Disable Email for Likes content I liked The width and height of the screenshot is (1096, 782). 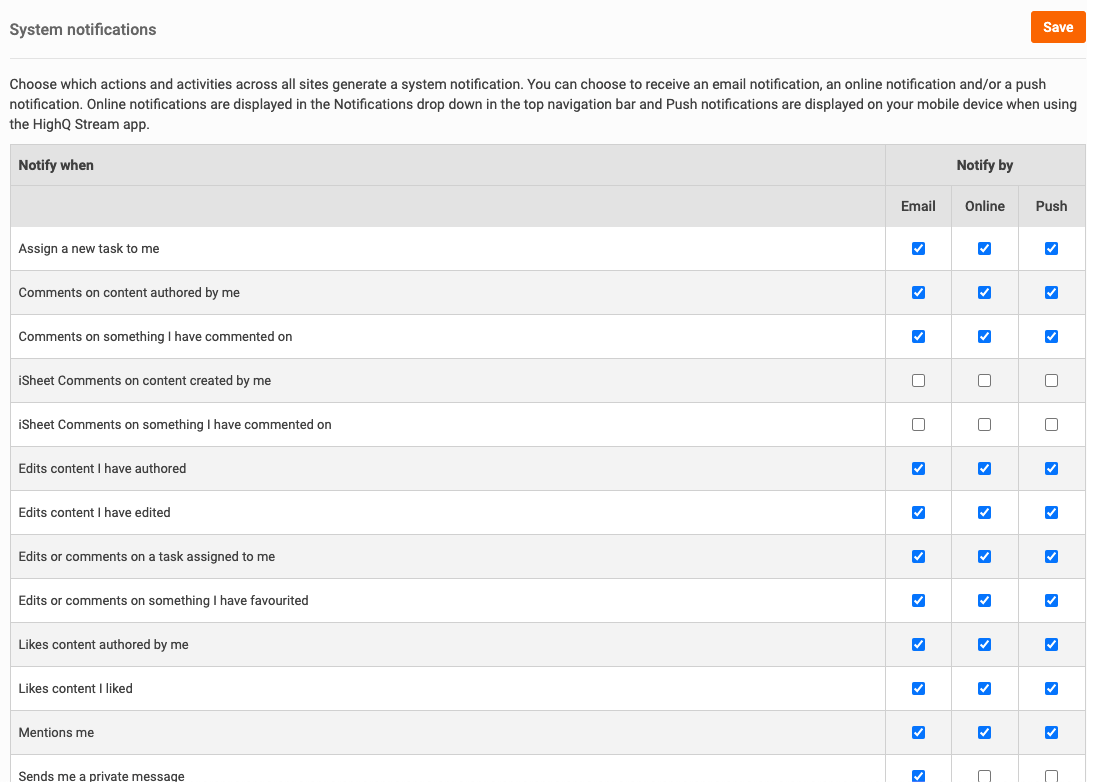pyautogui.click(x=918, y=689)
